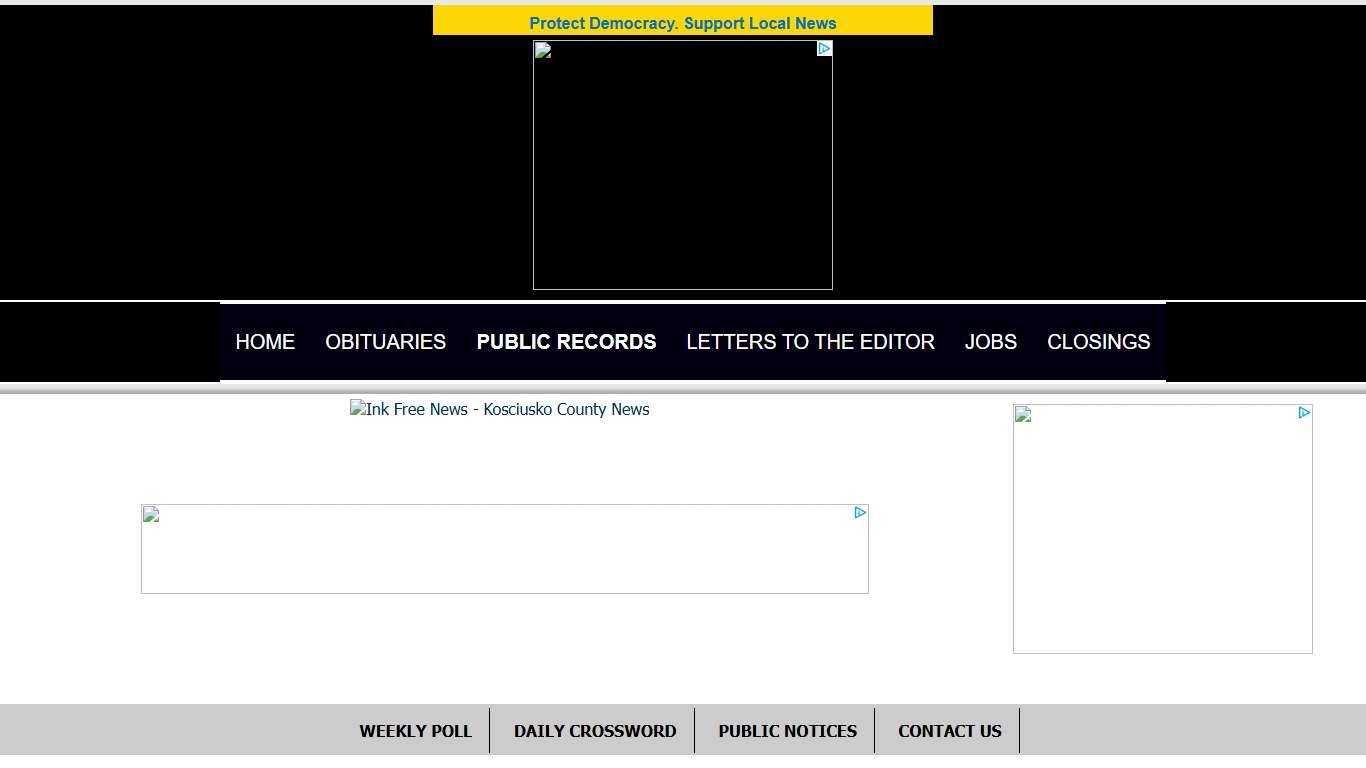
Task: Click the Ink Free News logo image icon
Action: point(357,409)
